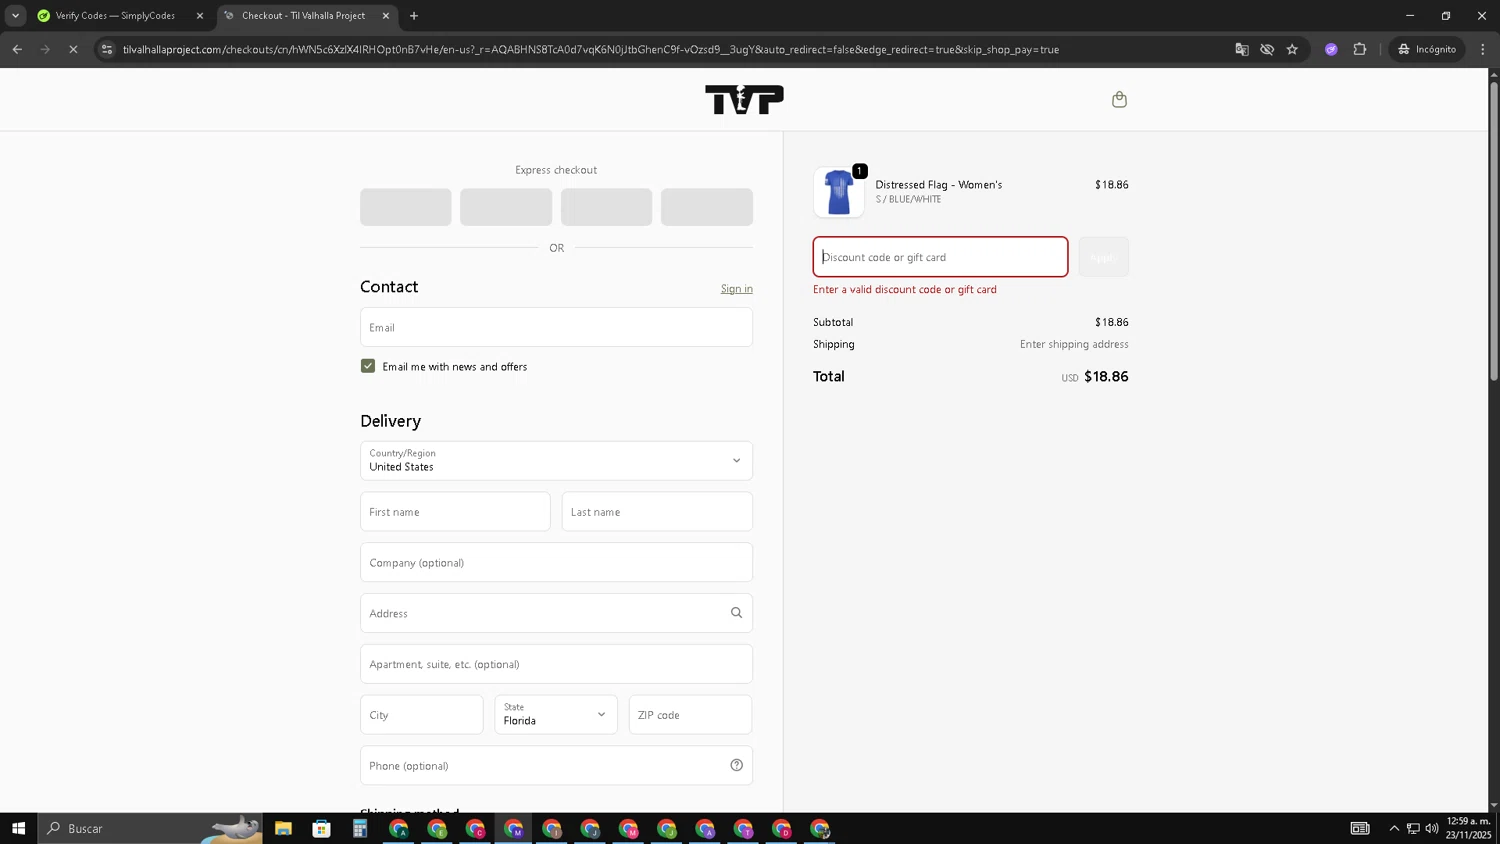The height and width of the screenshot is (844, 1500).
Task: Open Chrome profile I on the taskbar
Action: [x=552, y=828]
